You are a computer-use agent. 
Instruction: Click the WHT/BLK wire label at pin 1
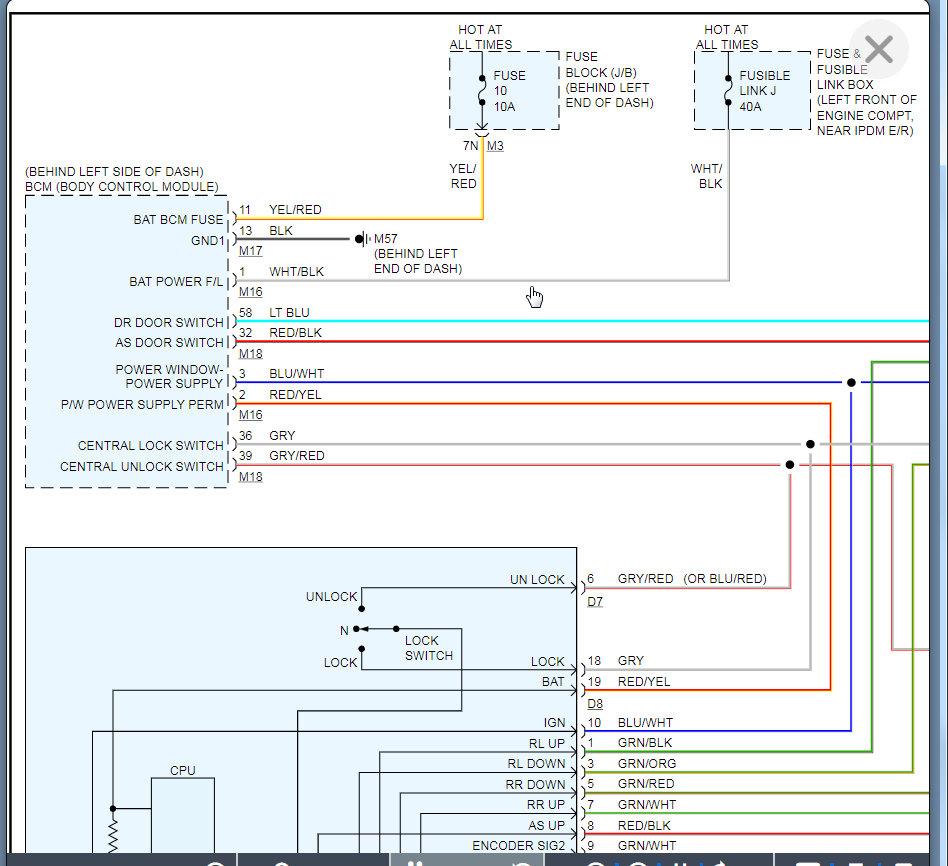(296, 272)
